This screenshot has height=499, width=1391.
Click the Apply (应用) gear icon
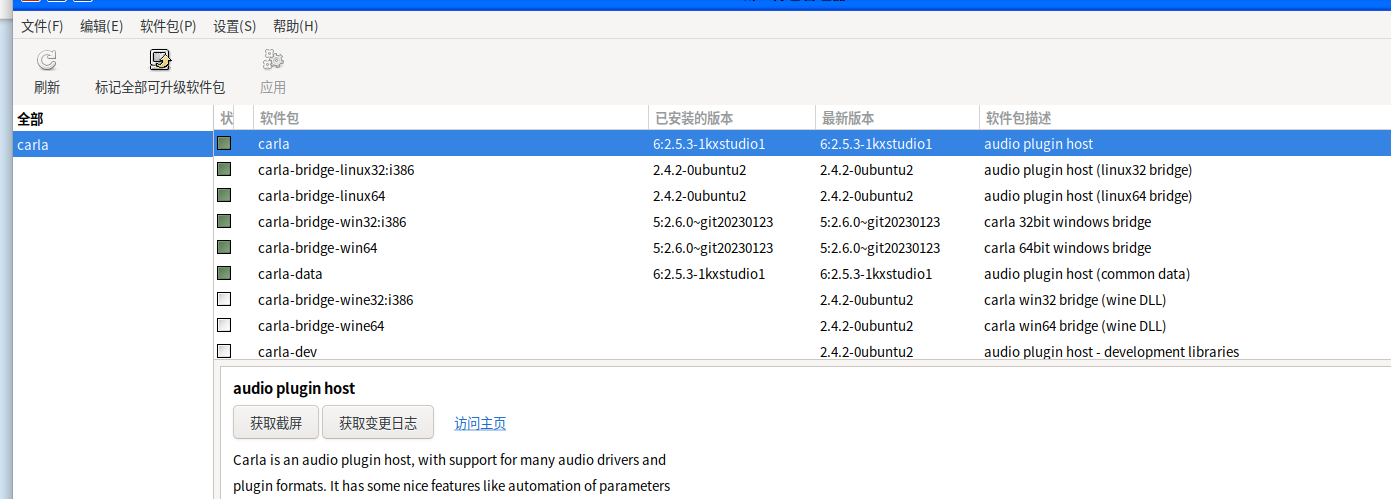click(x=273, y=60)
